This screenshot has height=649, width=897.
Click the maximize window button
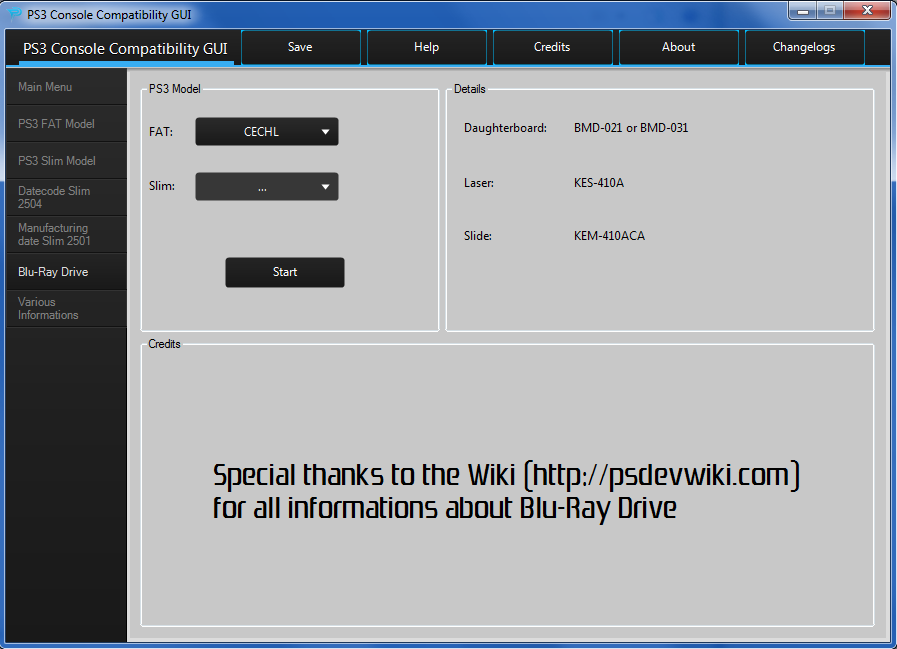point(830,11)
